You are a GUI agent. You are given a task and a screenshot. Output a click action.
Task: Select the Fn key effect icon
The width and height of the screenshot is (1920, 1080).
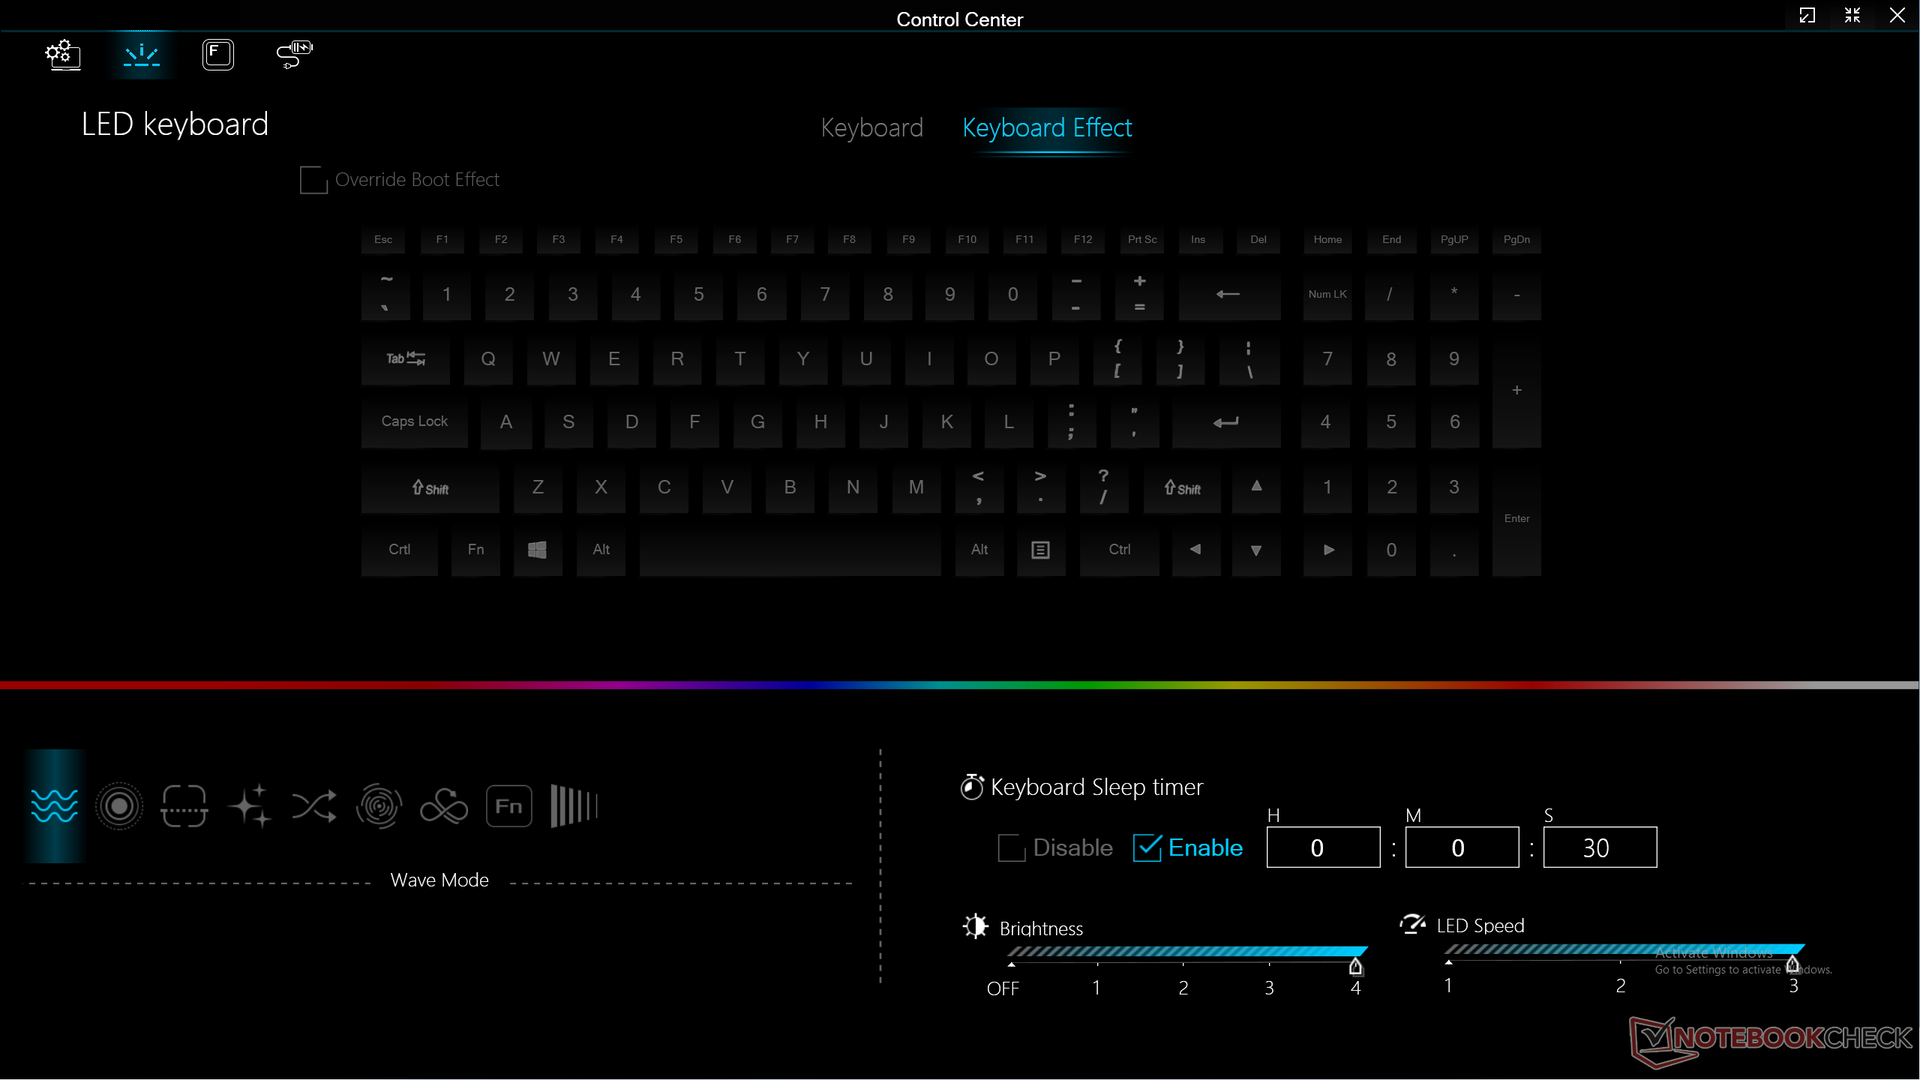[509, 806]
